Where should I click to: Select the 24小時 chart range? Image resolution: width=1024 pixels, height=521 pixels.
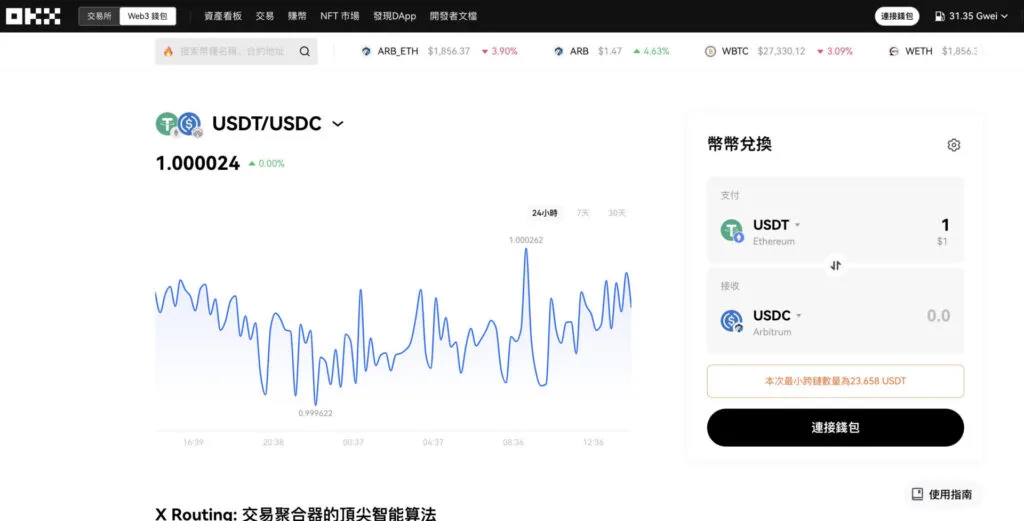545,213
